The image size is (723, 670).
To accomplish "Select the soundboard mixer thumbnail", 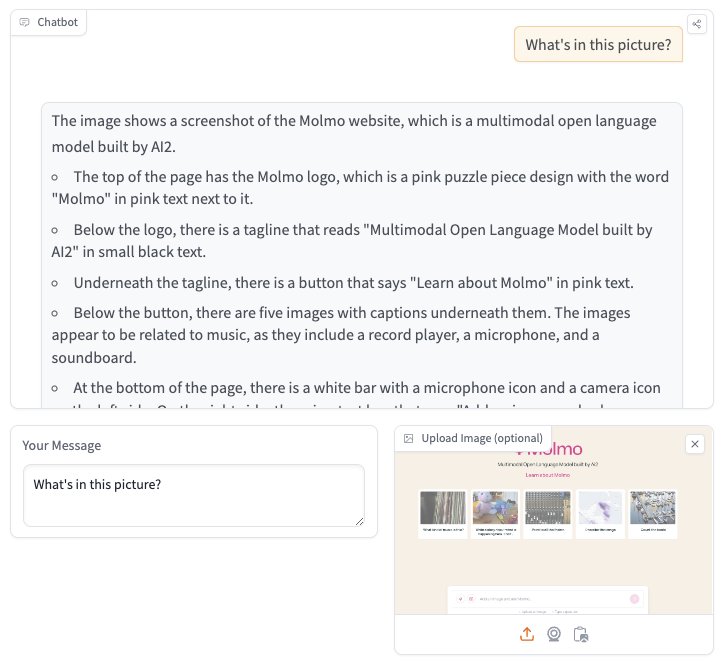I will click(x=548, y=507).
